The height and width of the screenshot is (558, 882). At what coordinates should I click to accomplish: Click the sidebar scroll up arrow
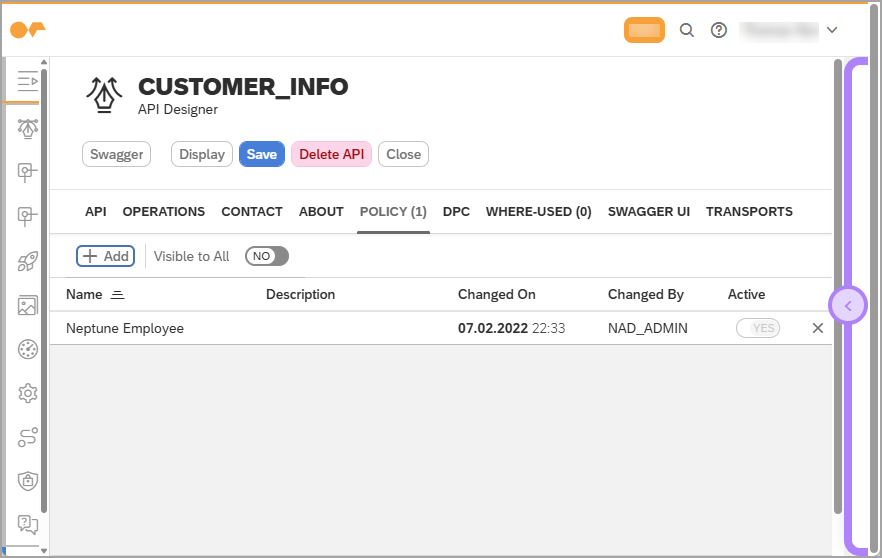tap(44, 62)
